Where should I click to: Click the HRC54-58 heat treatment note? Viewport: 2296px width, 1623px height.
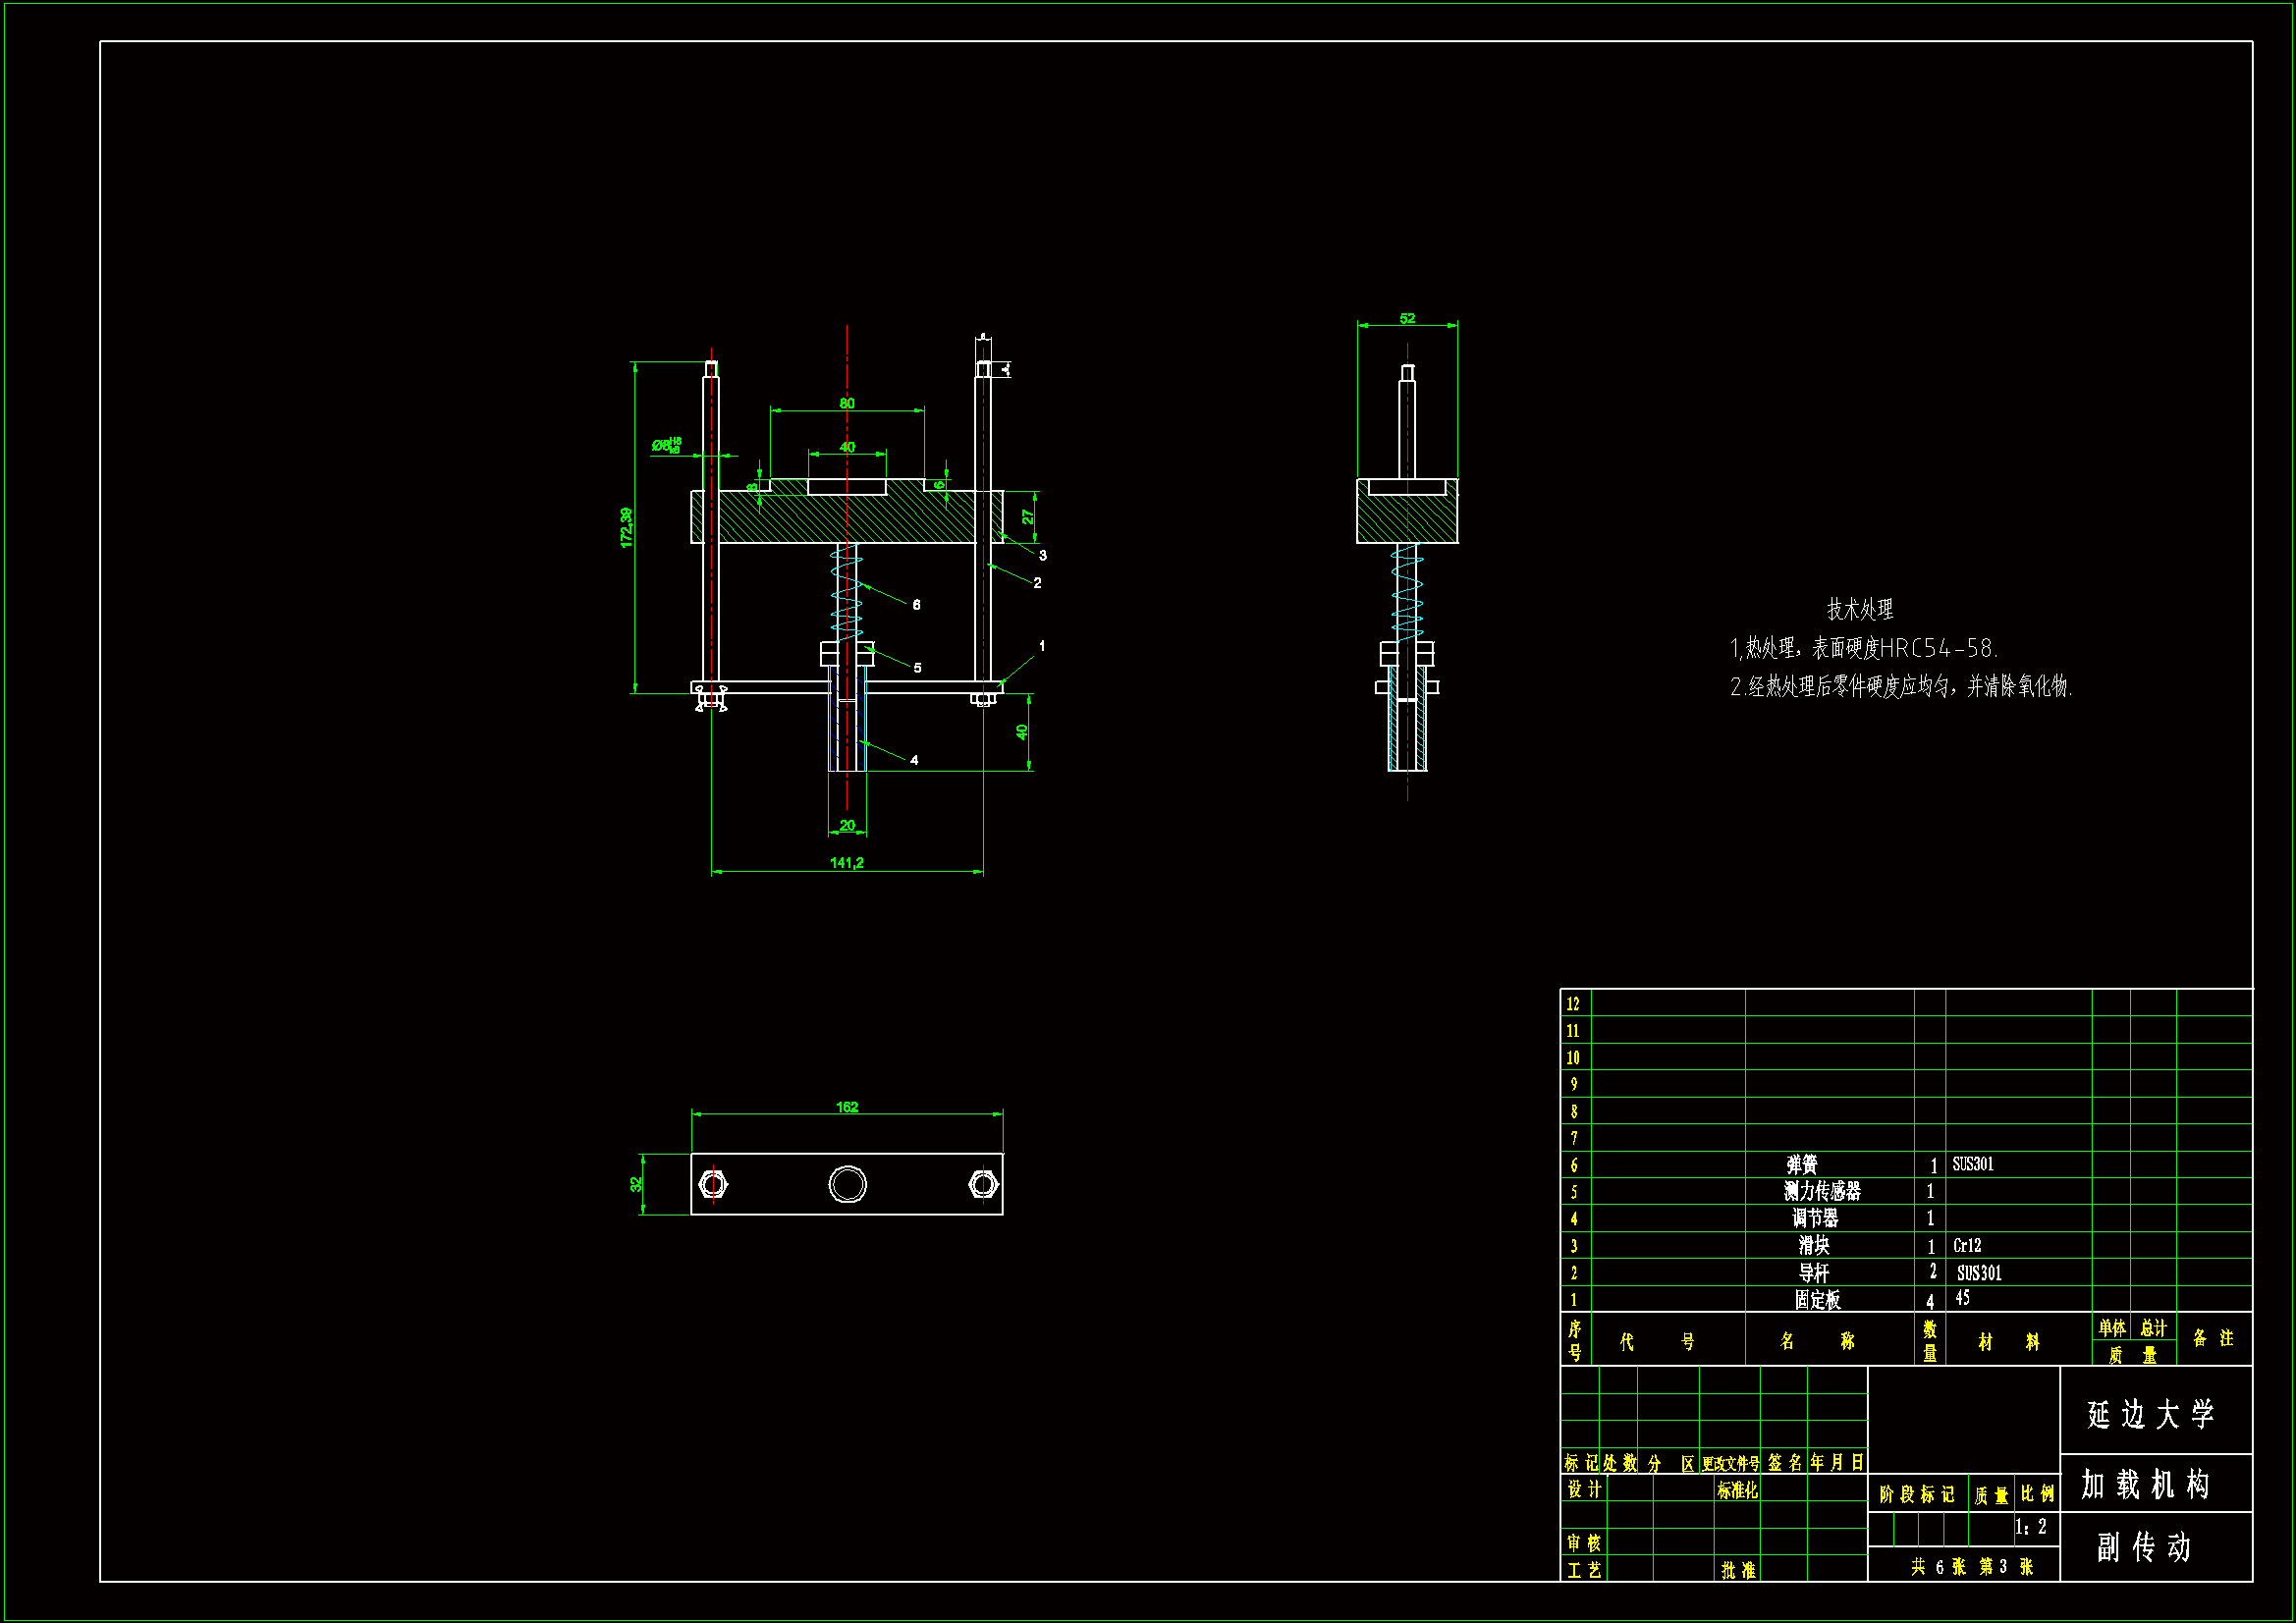(1864, 648)
